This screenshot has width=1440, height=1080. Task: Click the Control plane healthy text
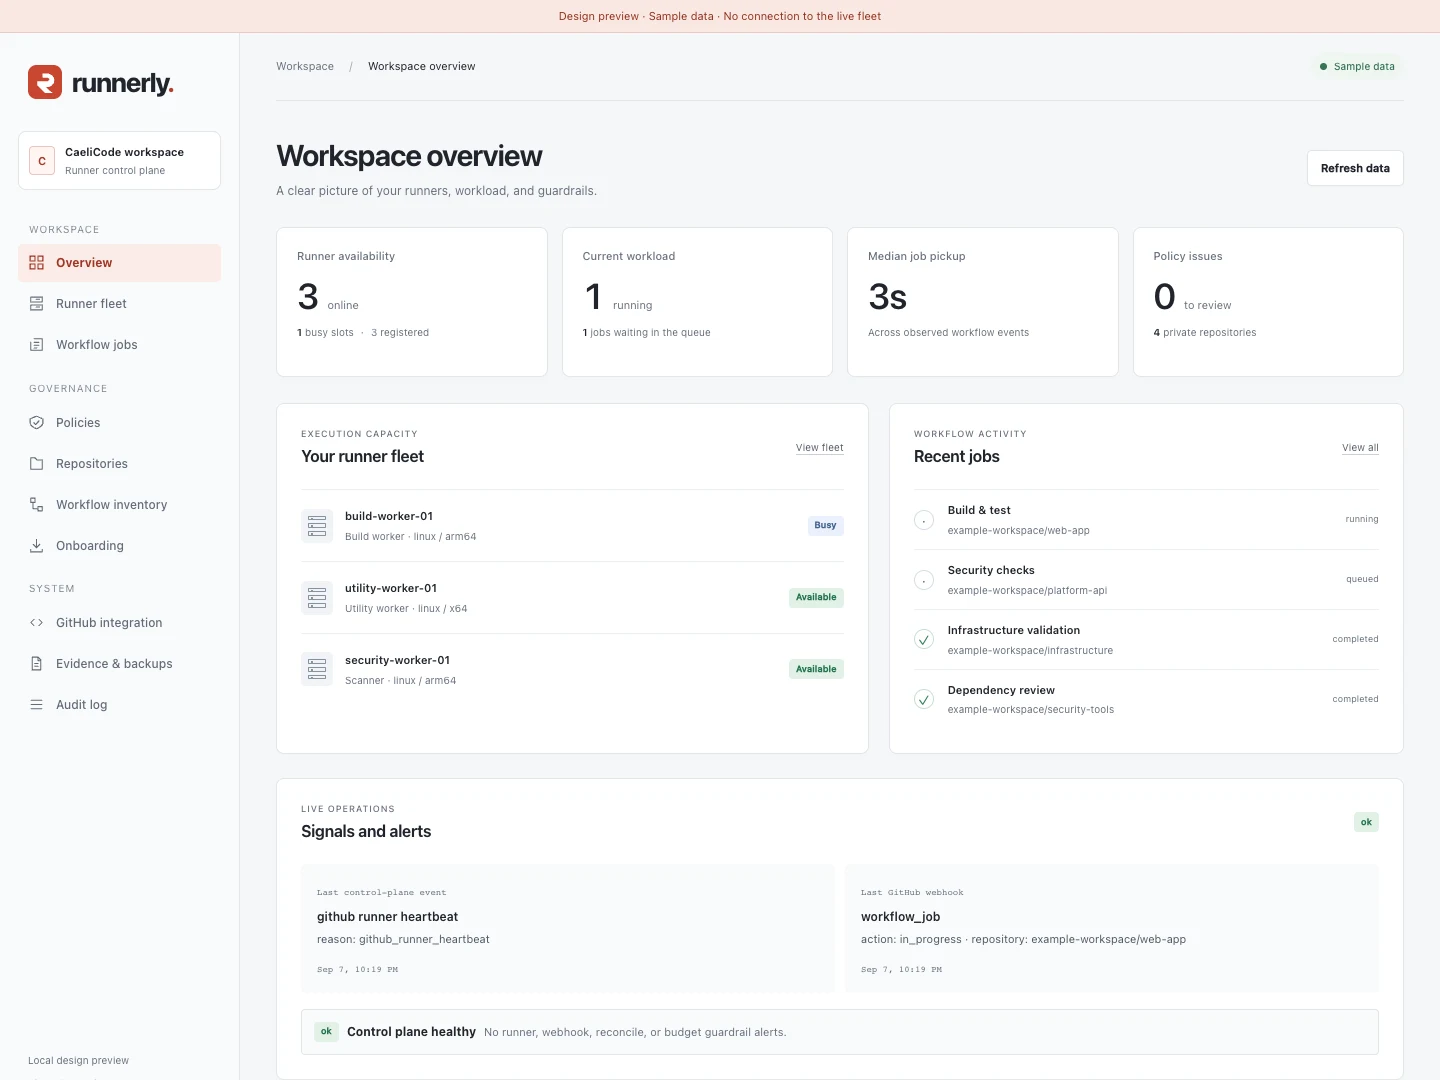click(411, 1032)
